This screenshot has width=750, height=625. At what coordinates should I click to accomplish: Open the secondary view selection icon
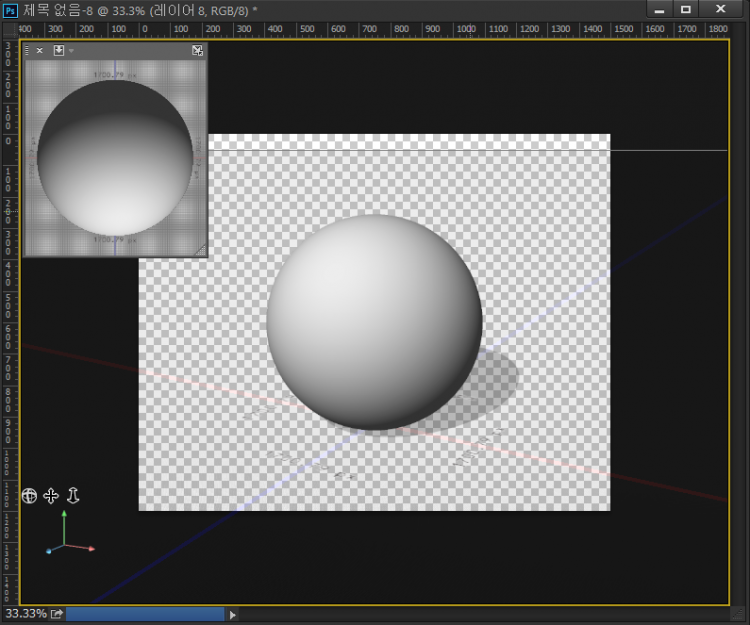[58, 50]
